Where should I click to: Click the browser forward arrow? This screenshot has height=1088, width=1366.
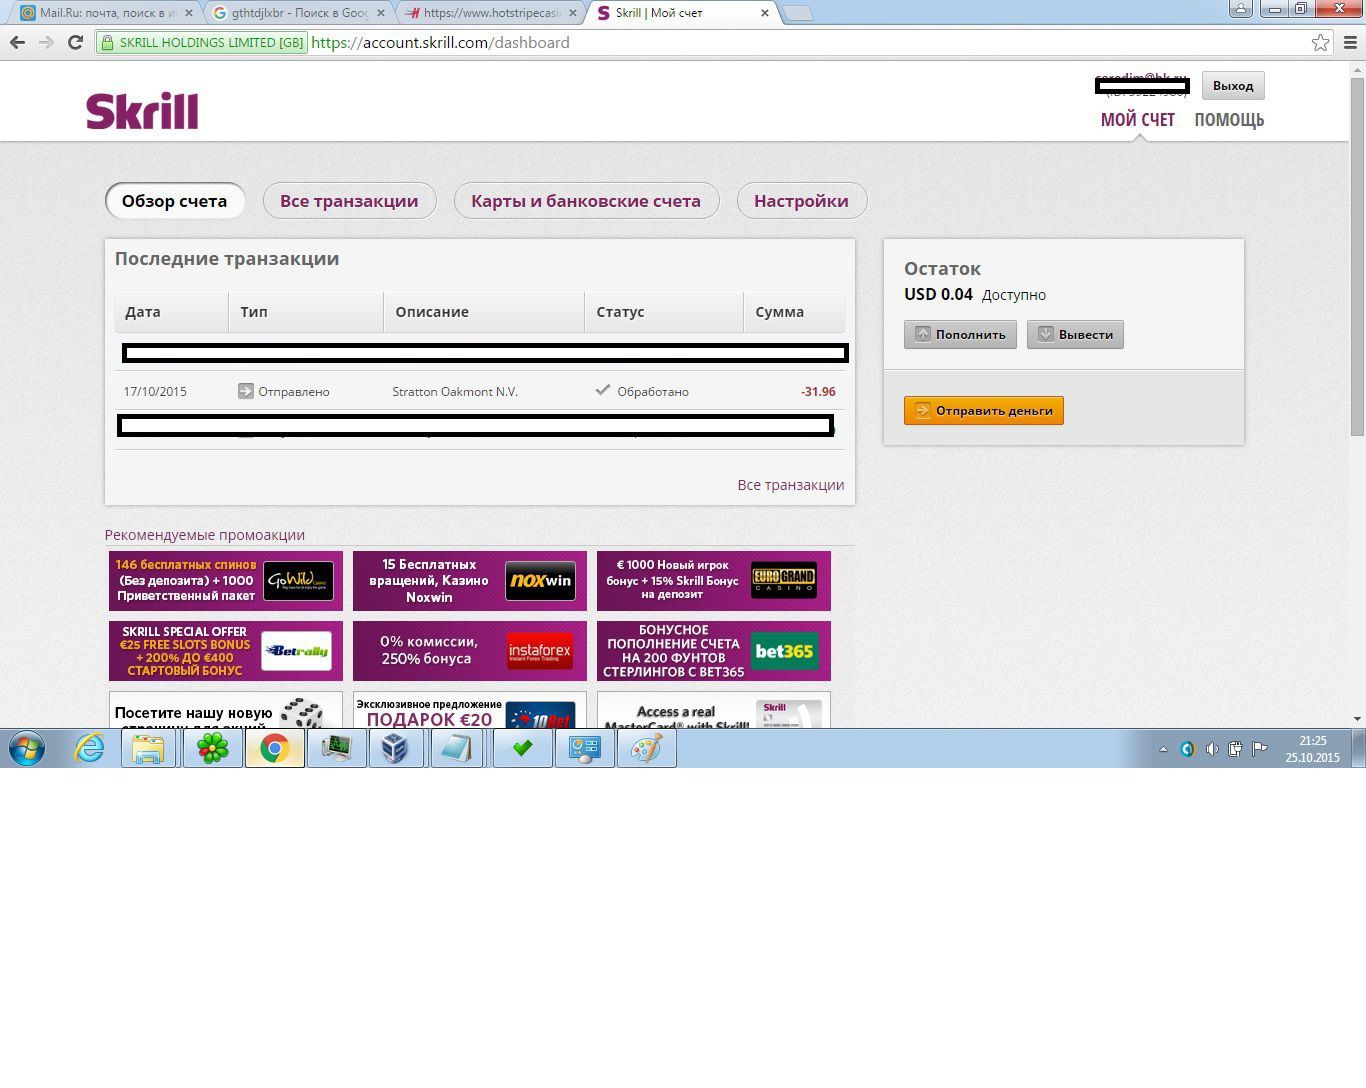(46, 43)
